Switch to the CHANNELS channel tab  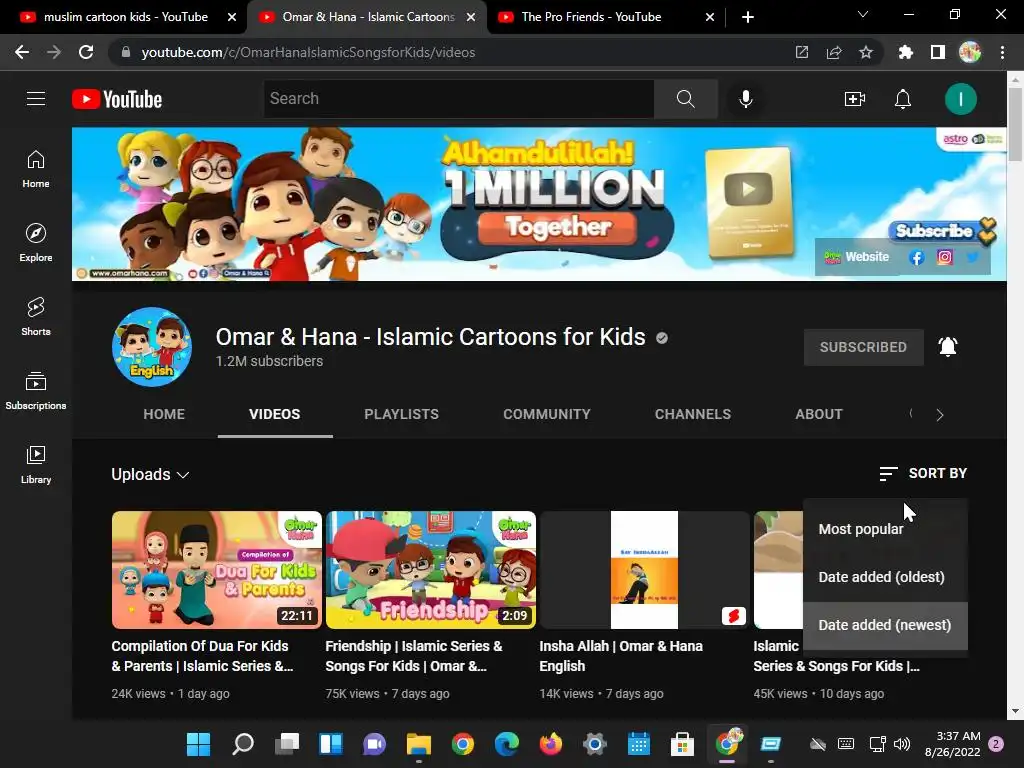(693, 415)
